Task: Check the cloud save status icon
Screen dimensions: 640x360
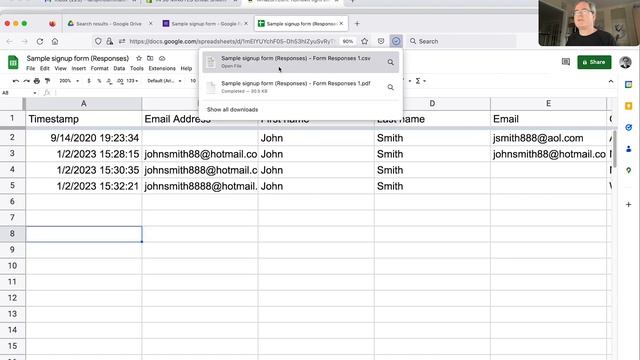Action: 162,58
